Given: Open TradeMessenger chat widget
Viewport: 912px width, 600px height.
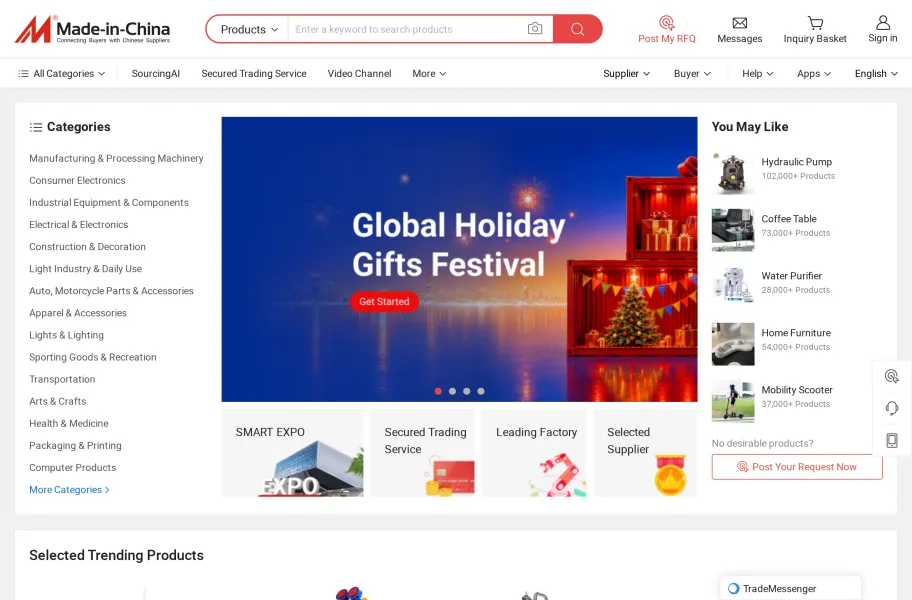Looking at the screenshot, I should (790, 588).
